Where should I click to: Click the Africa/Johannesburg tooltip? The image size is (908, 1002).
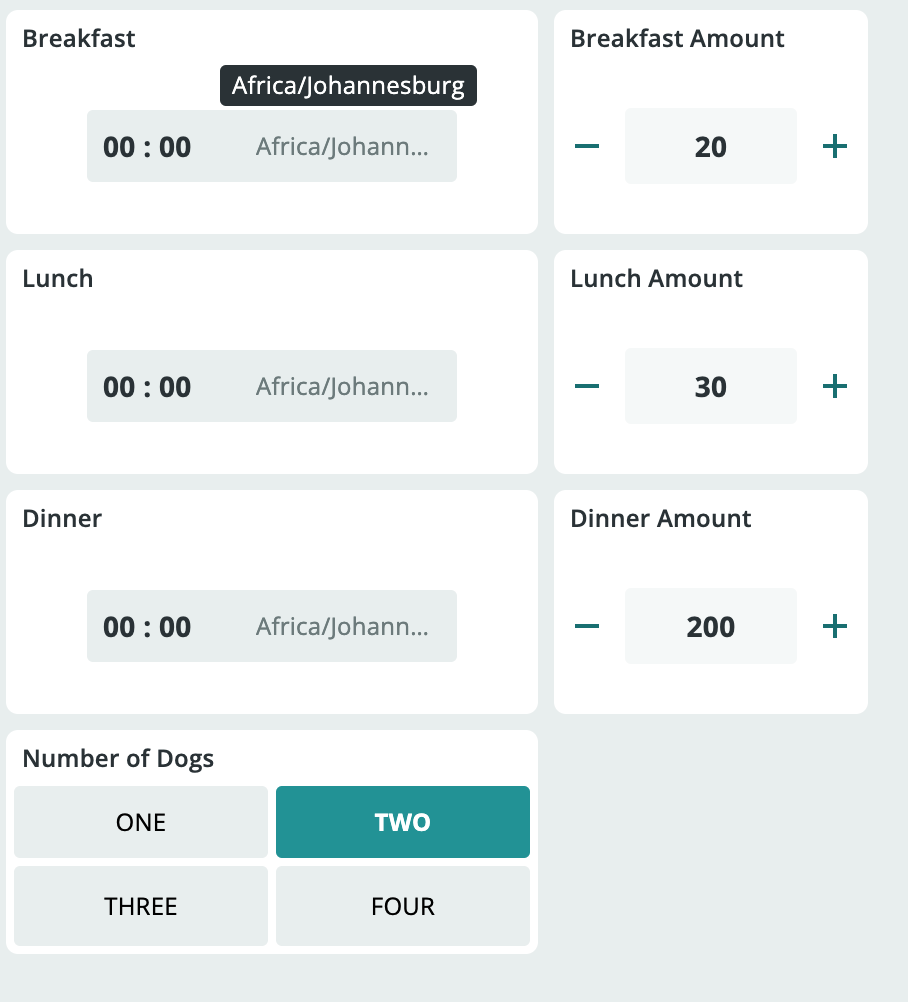348,86
